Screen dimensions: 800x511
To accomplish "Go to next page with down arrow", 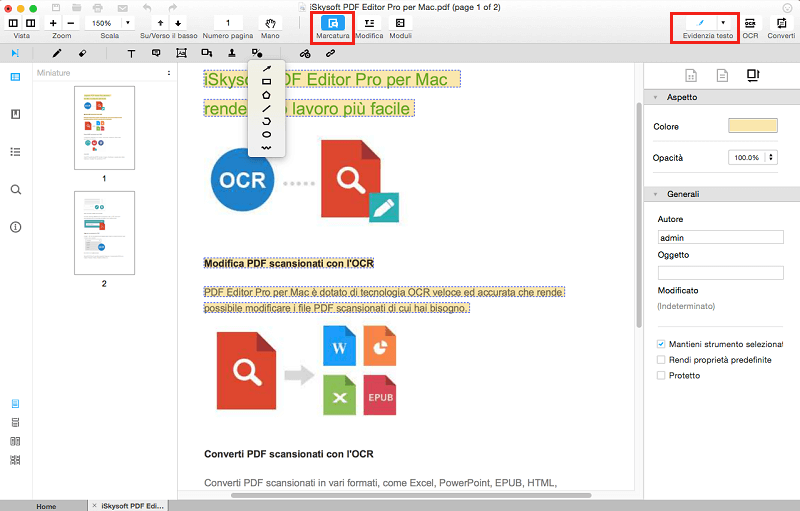I will 178,23.
